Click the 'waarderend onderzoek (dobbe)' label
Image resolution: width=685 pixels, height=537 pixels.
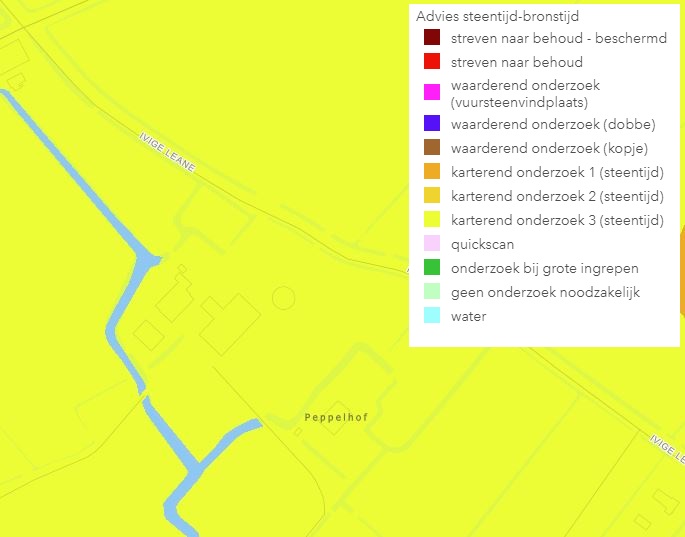(553, 125)
